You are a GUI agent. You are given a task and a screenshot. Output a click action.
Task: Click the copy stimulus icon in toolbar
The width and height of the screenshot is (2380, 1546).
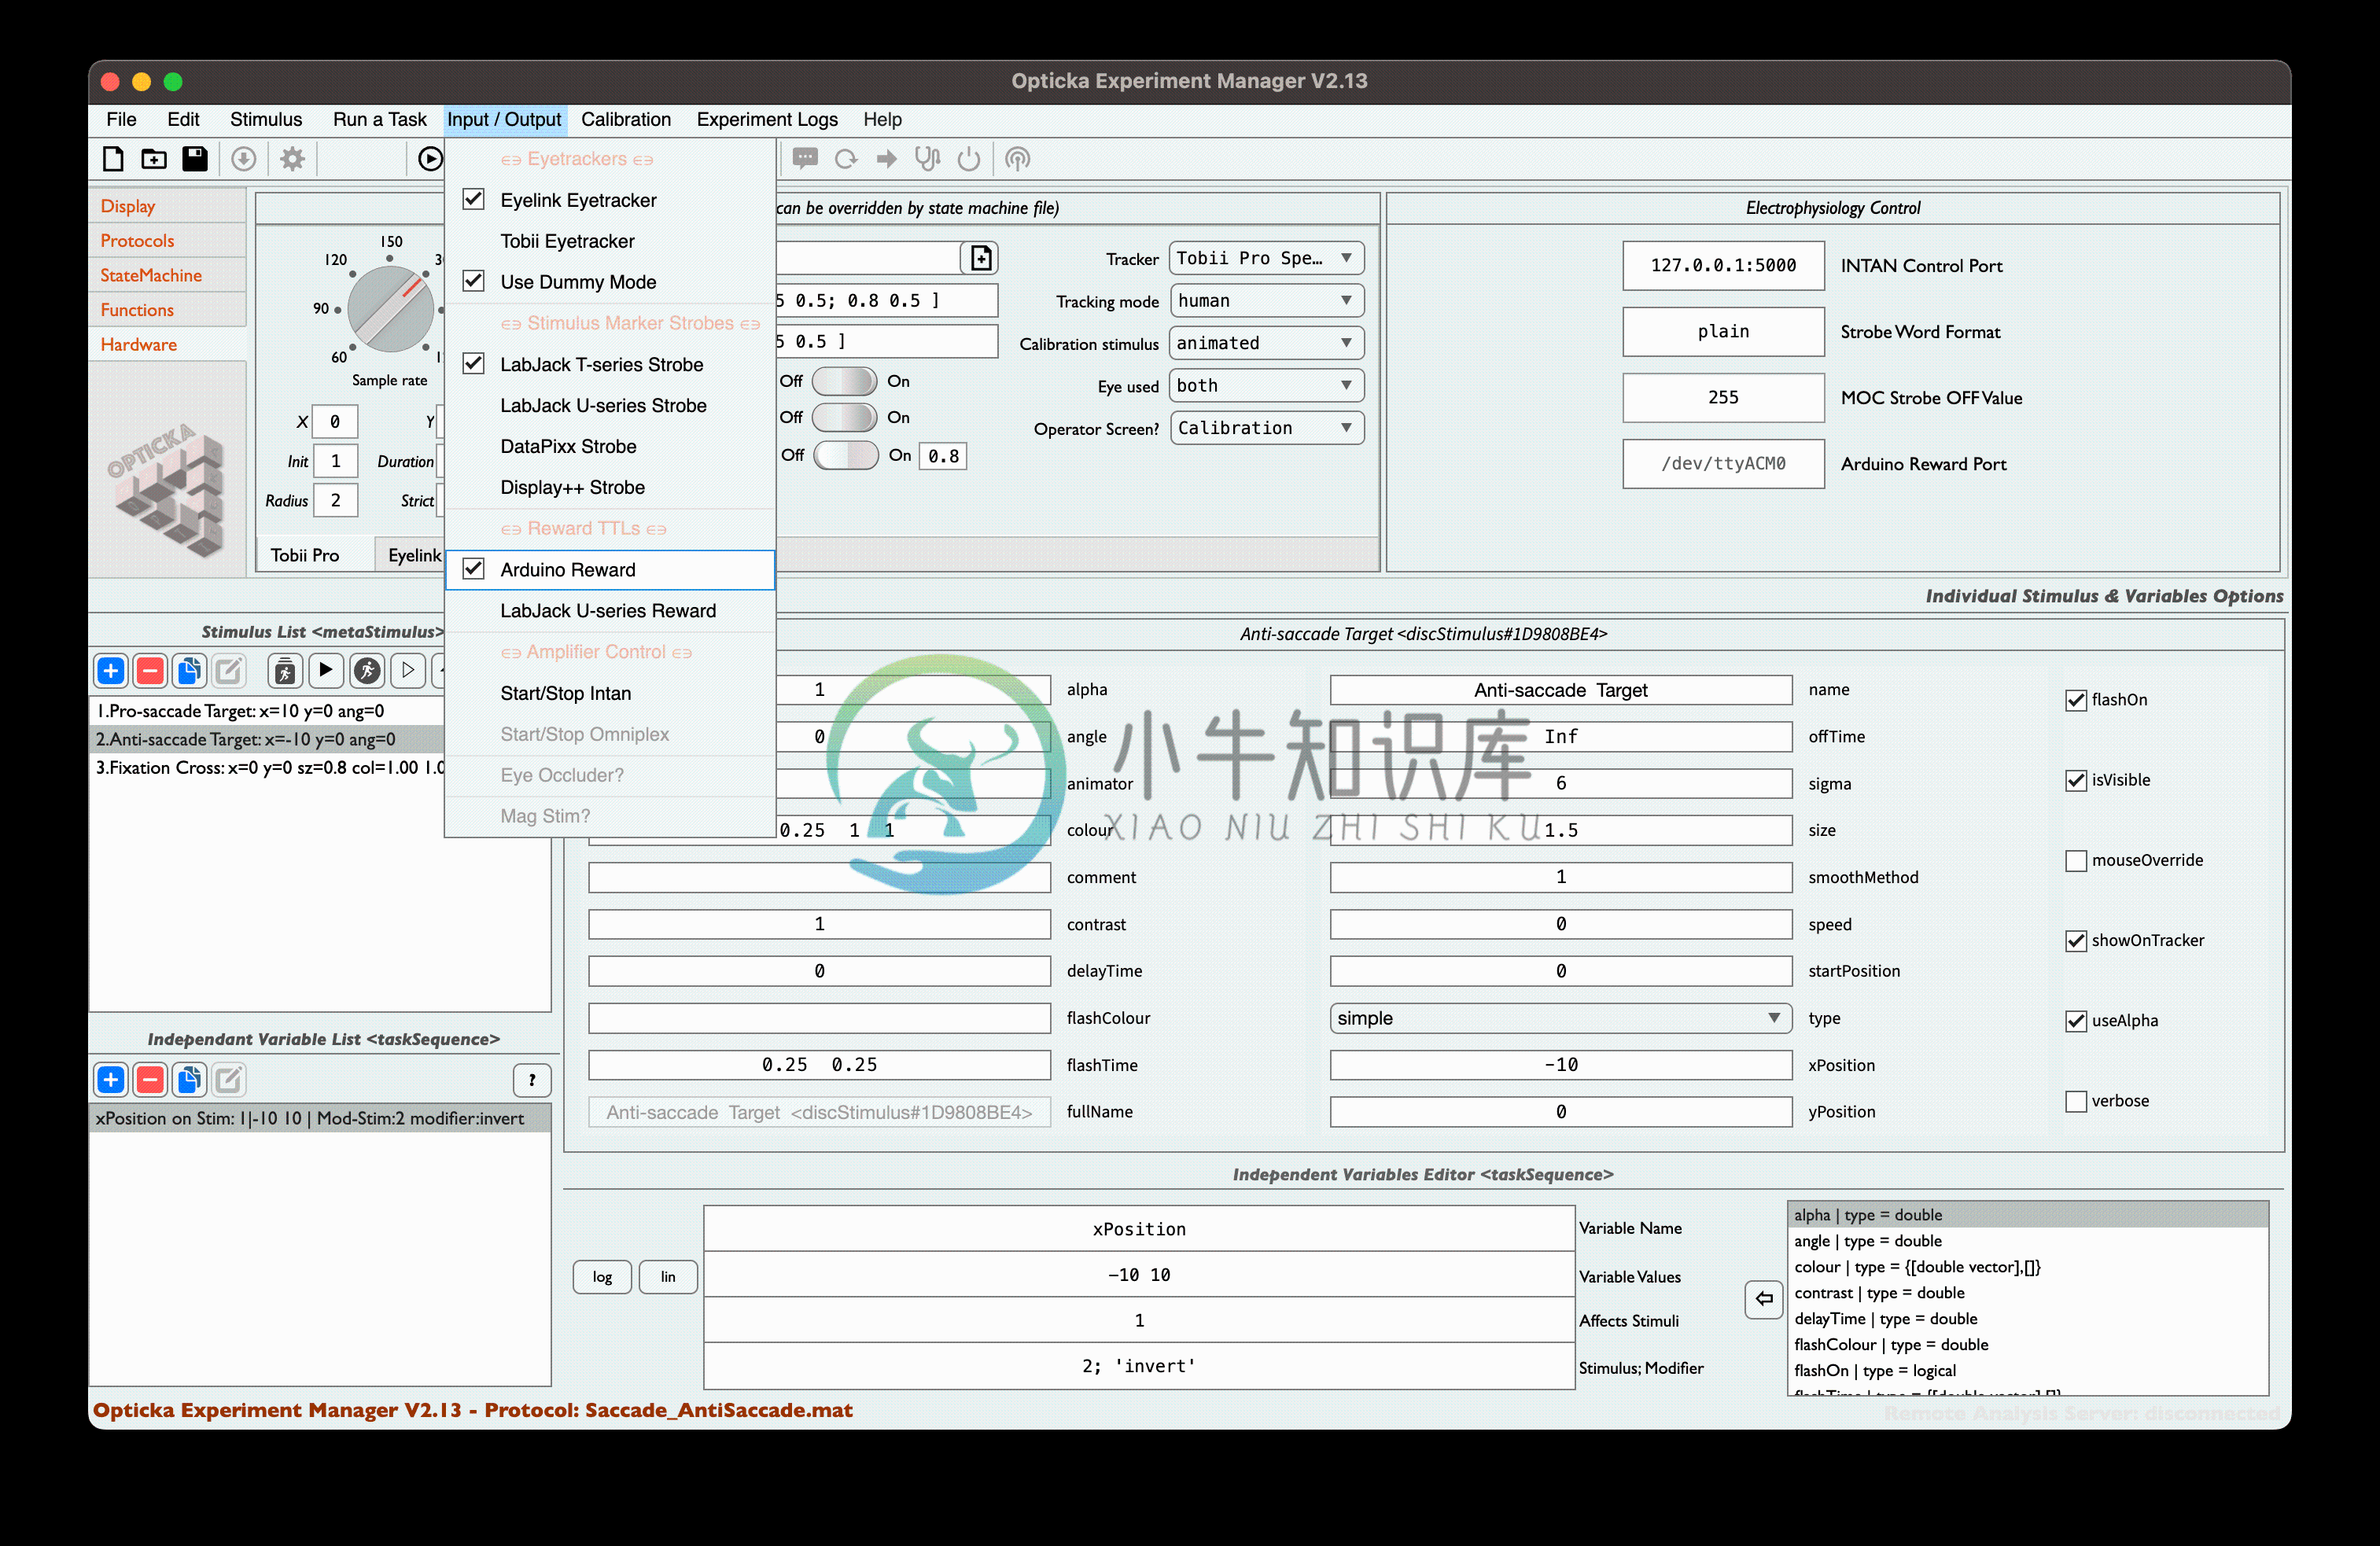193,679
